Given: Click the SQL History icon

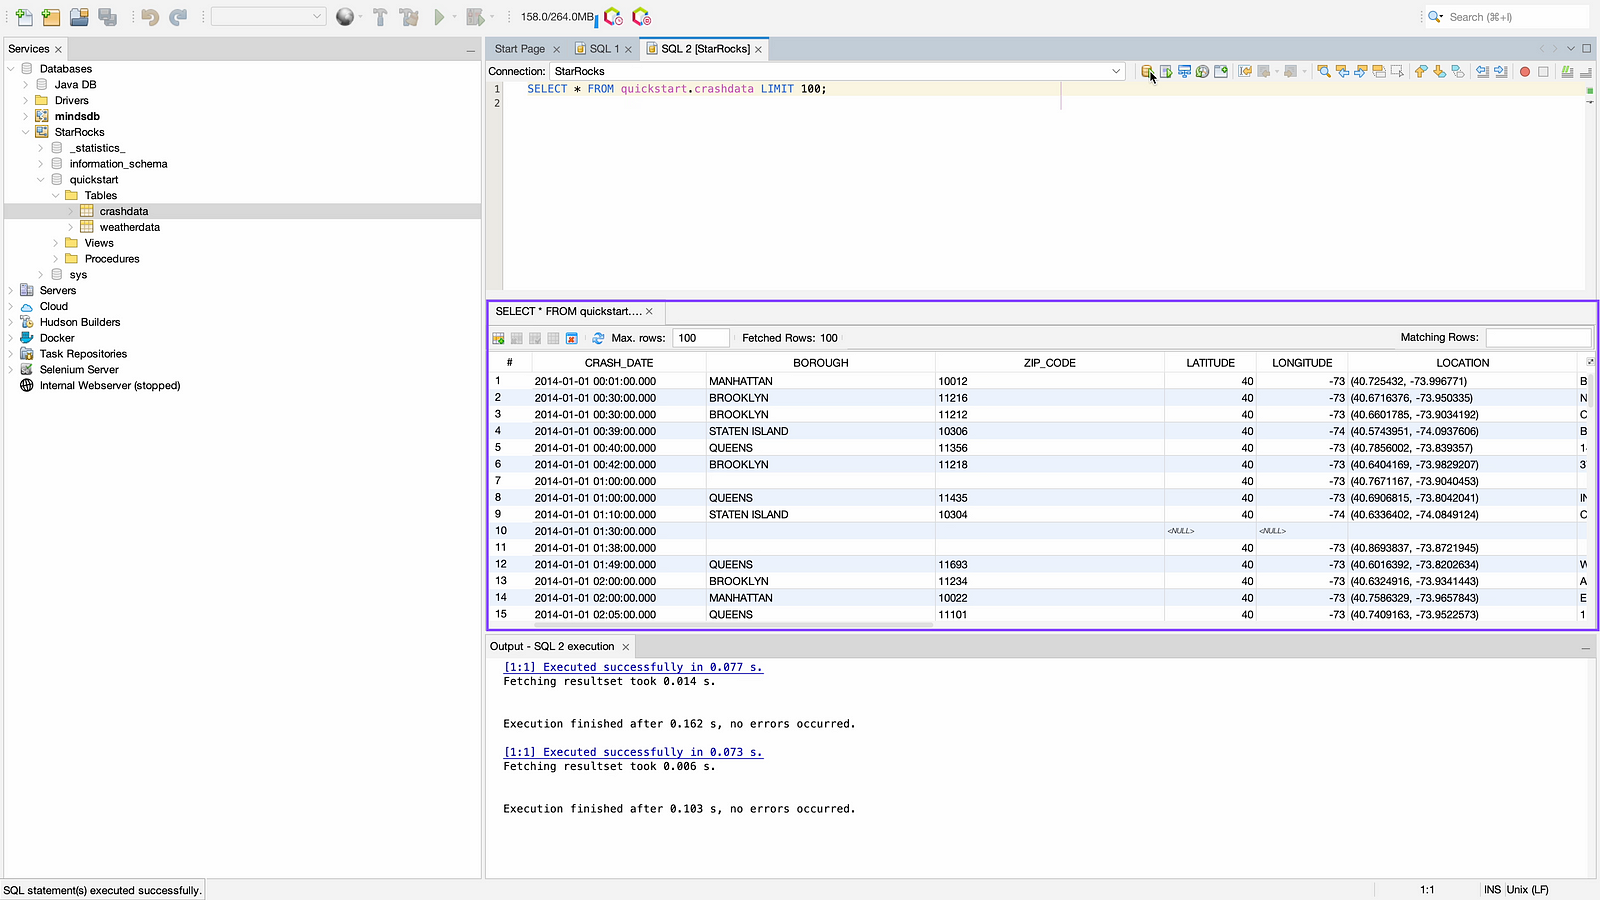Looking at the screenshot, I should (1203, 71).
